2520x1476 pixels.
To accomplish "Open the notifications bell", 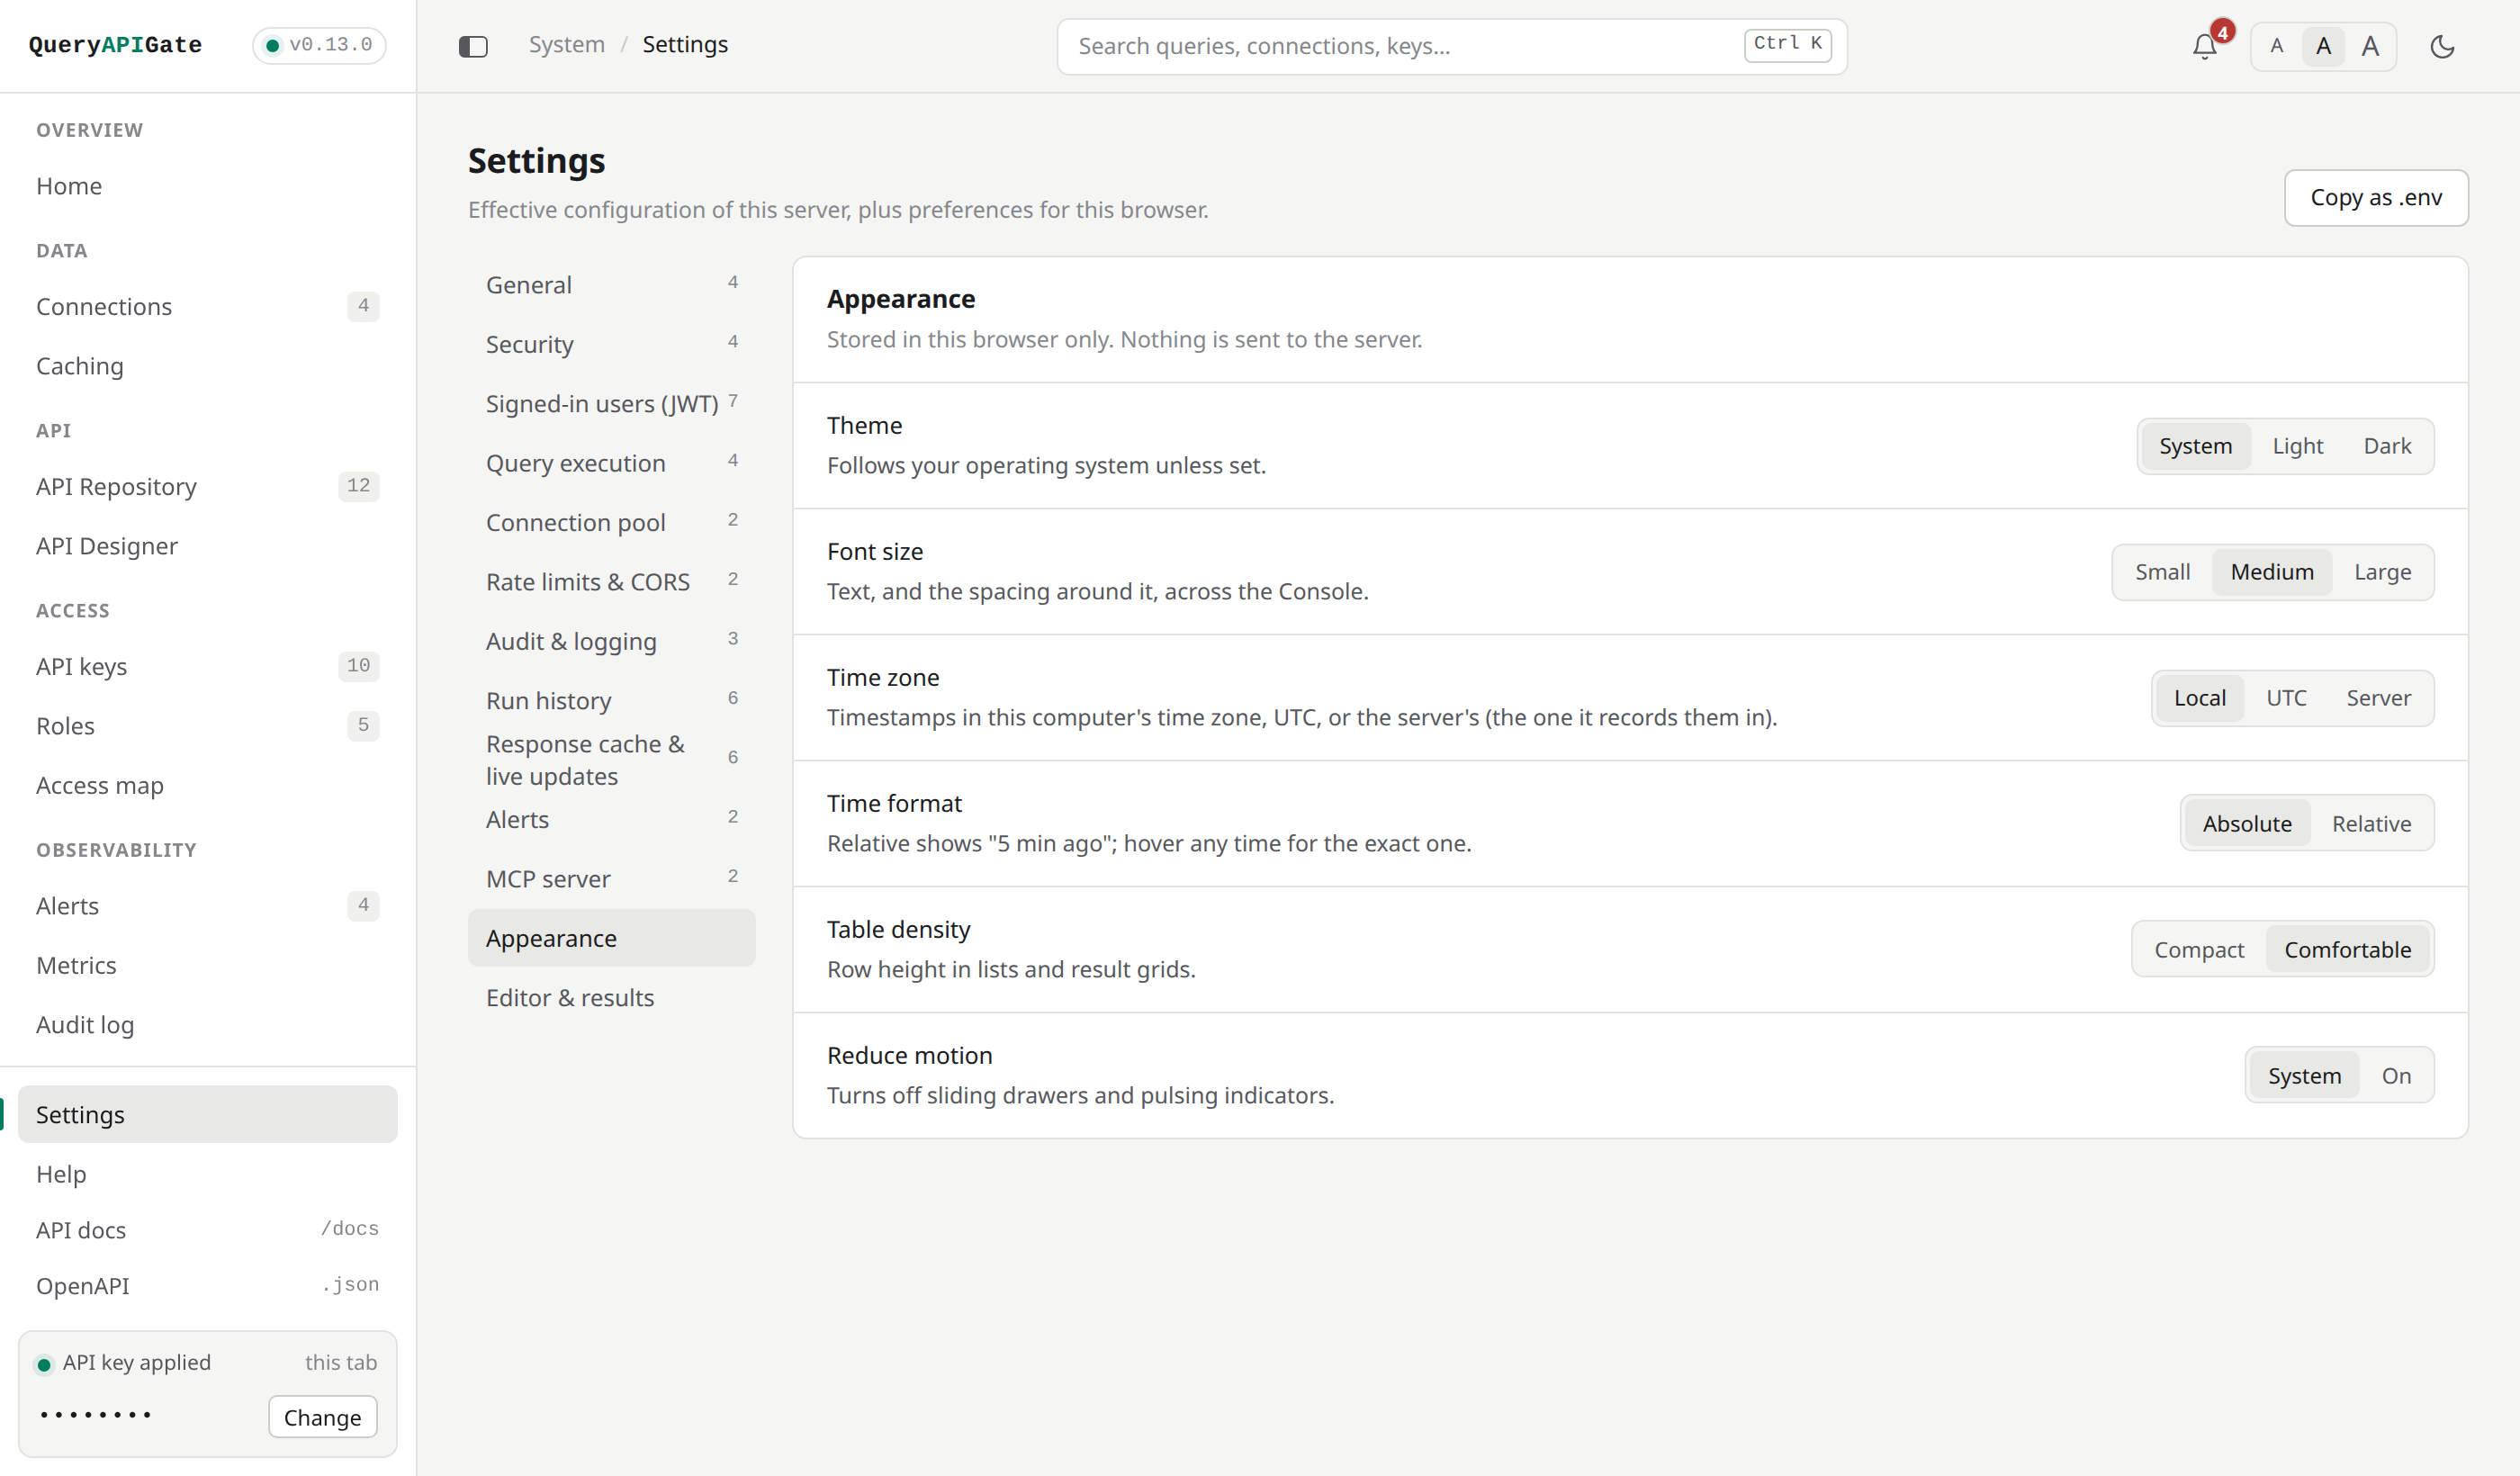I will 2204,46.
